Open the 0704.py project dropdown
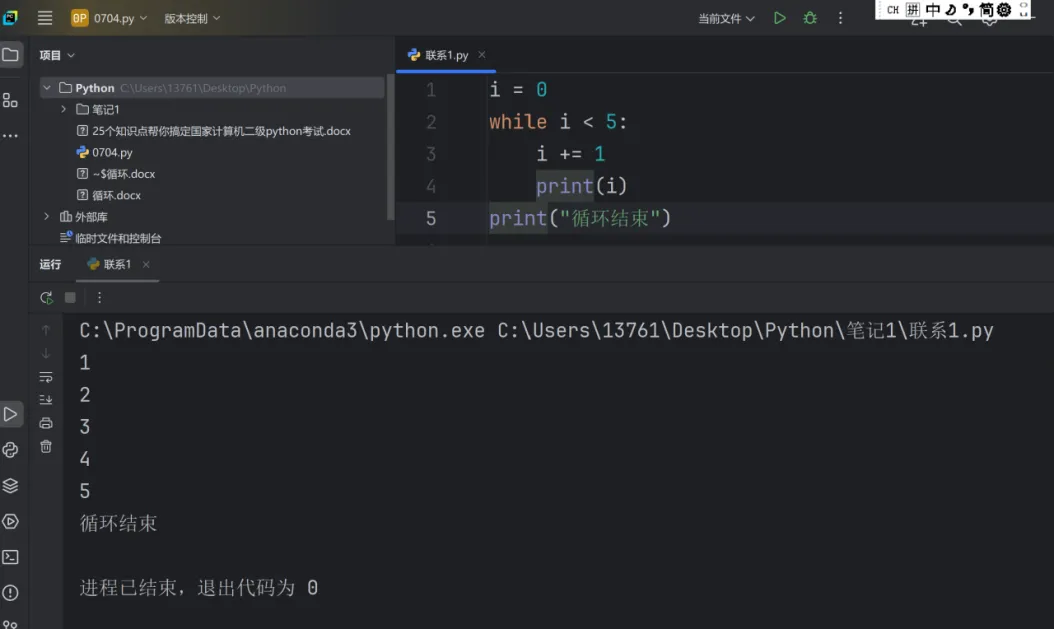The width and height of the screenshot is (1055, 629). coord(110,18)
